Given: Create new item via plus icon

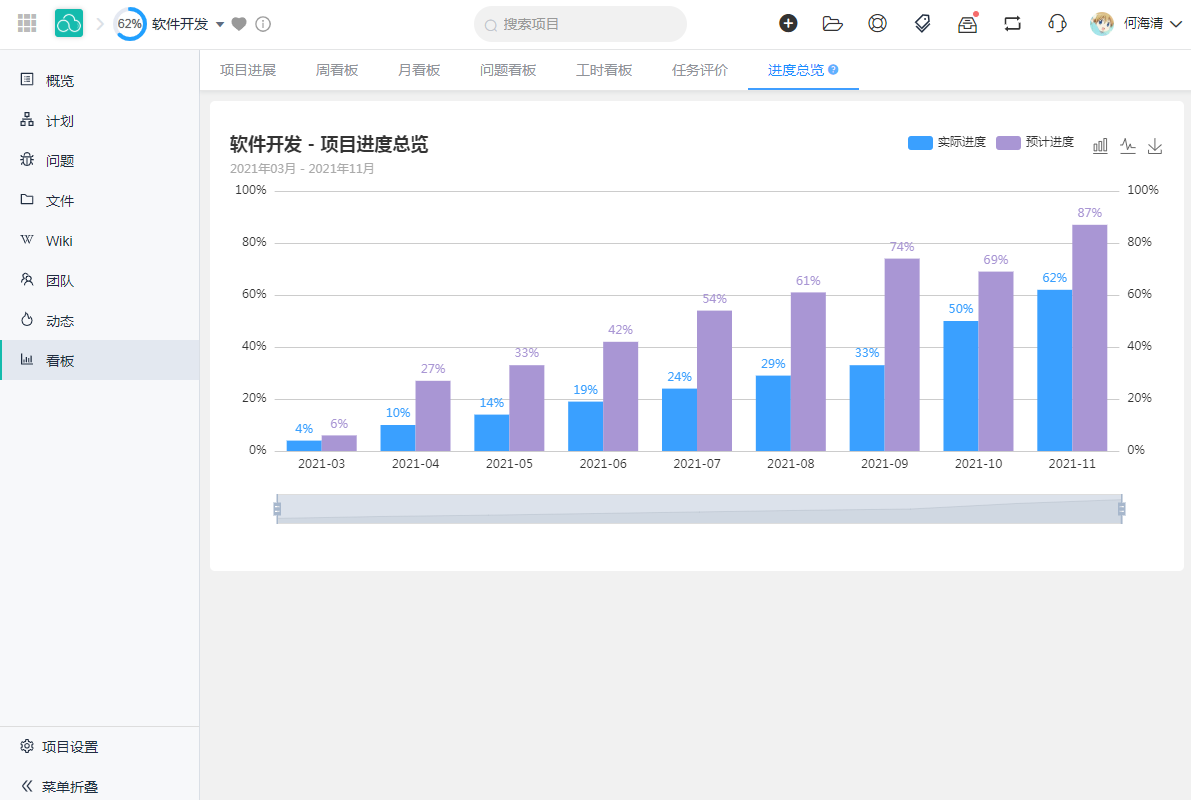Looking at the screenshot, I should 789,22.
